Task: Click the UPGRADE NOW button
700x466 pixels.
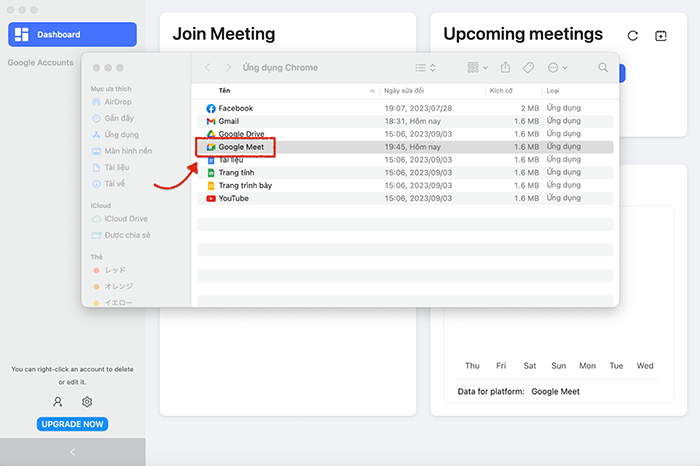Action: pos(72,424)
